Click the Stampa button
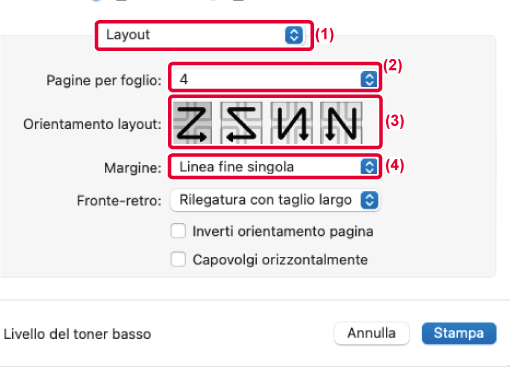 (459, 333)
